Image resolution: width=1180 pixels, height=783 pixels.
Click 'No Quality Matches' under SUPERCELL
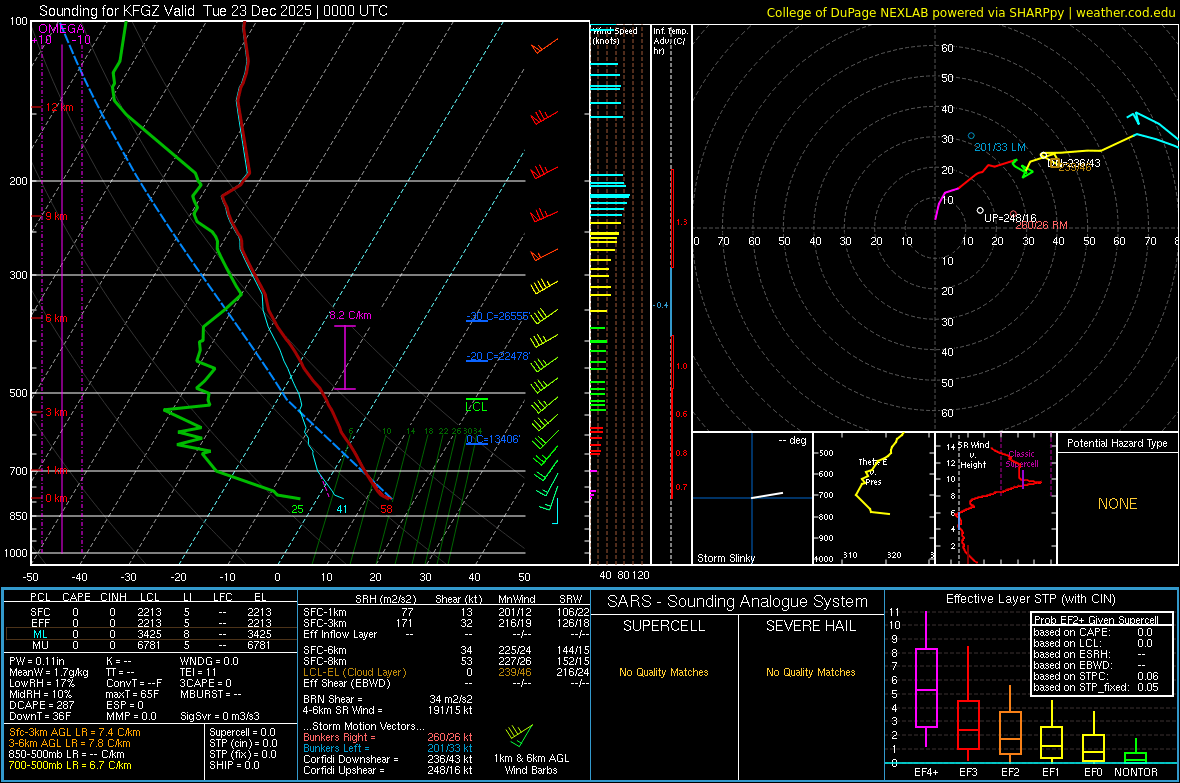[x=664, y=672]
